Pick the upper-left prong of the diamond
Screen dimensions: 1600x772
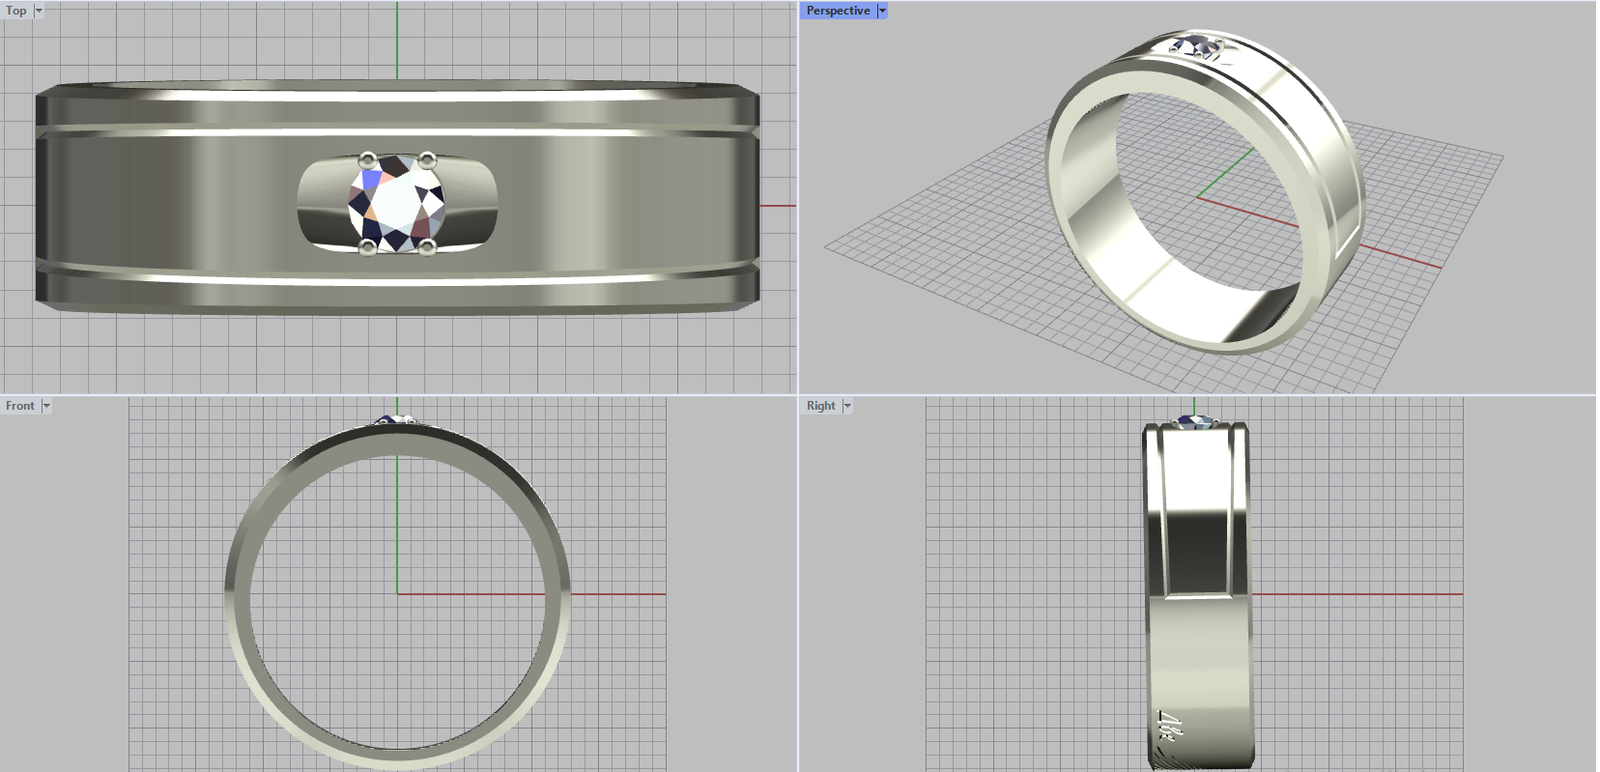click(x=366, y=159)
